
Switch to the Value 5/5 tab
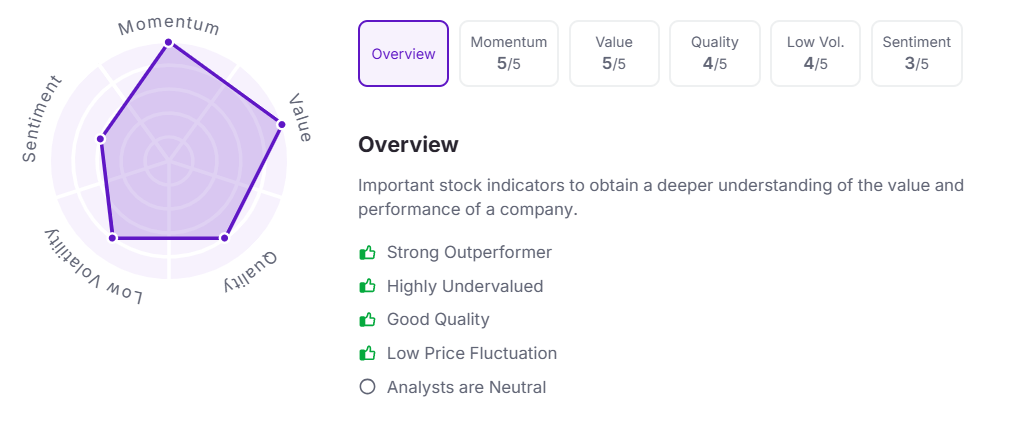coord(614,54)
